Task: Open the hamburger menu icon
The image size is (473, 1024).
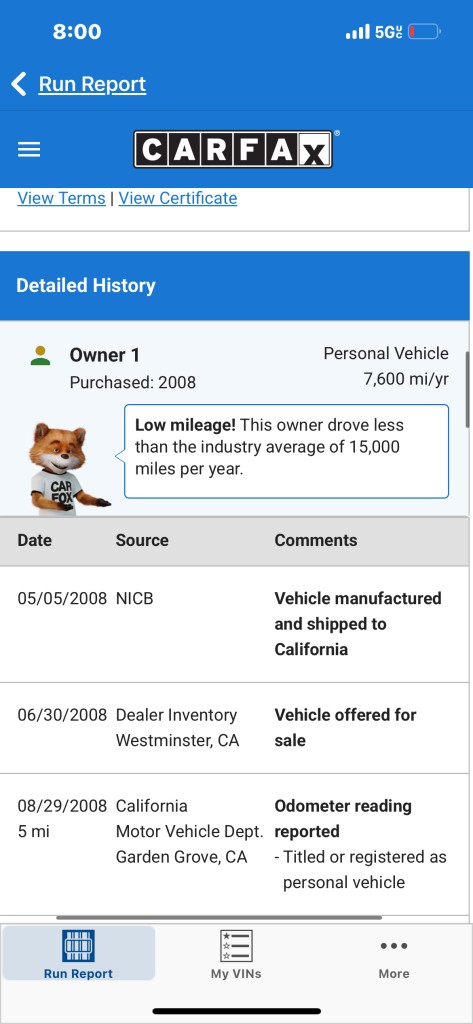Action: [x=29, y=150]
